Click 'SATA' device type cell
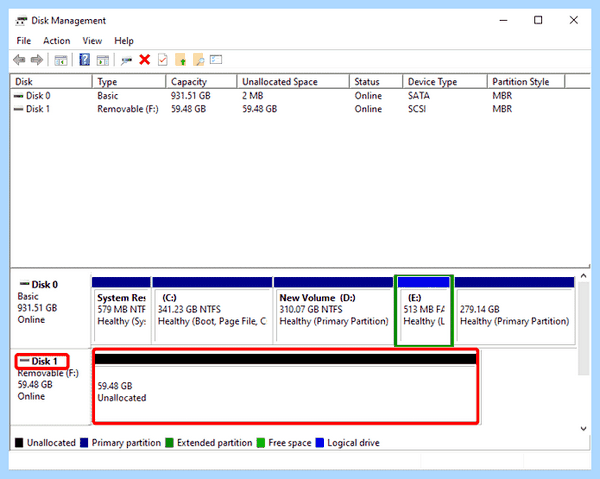 click(x=419, y=96)
